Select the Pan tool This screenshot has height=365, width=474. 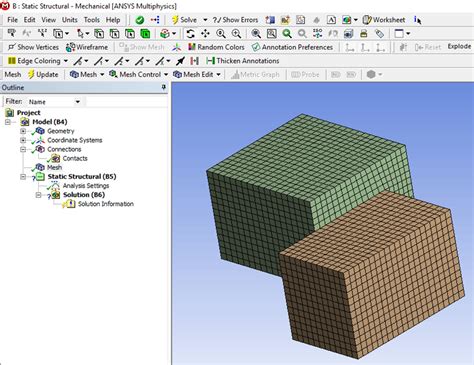click(205, 34)
